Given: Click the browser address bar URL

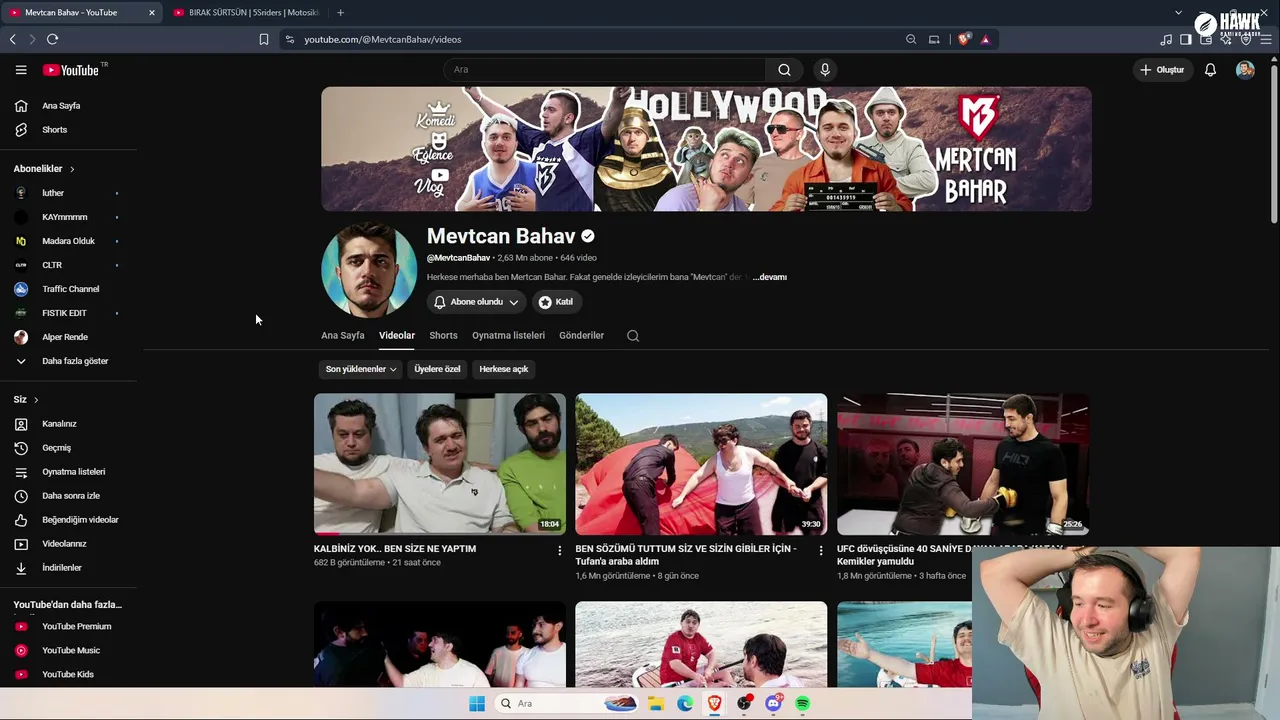Looking at the screenshot, I should click(x=382, y=39).
